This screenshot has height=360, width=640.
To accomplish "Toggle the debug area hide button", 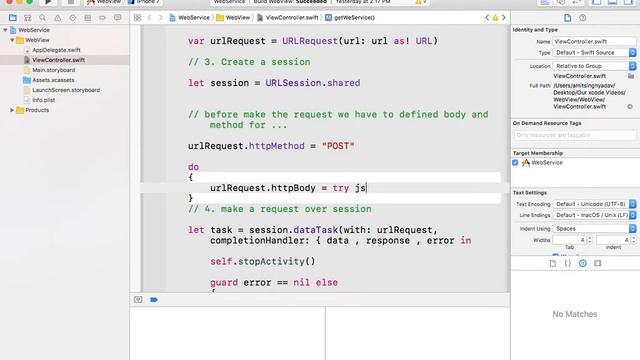I will pos(138,300).
